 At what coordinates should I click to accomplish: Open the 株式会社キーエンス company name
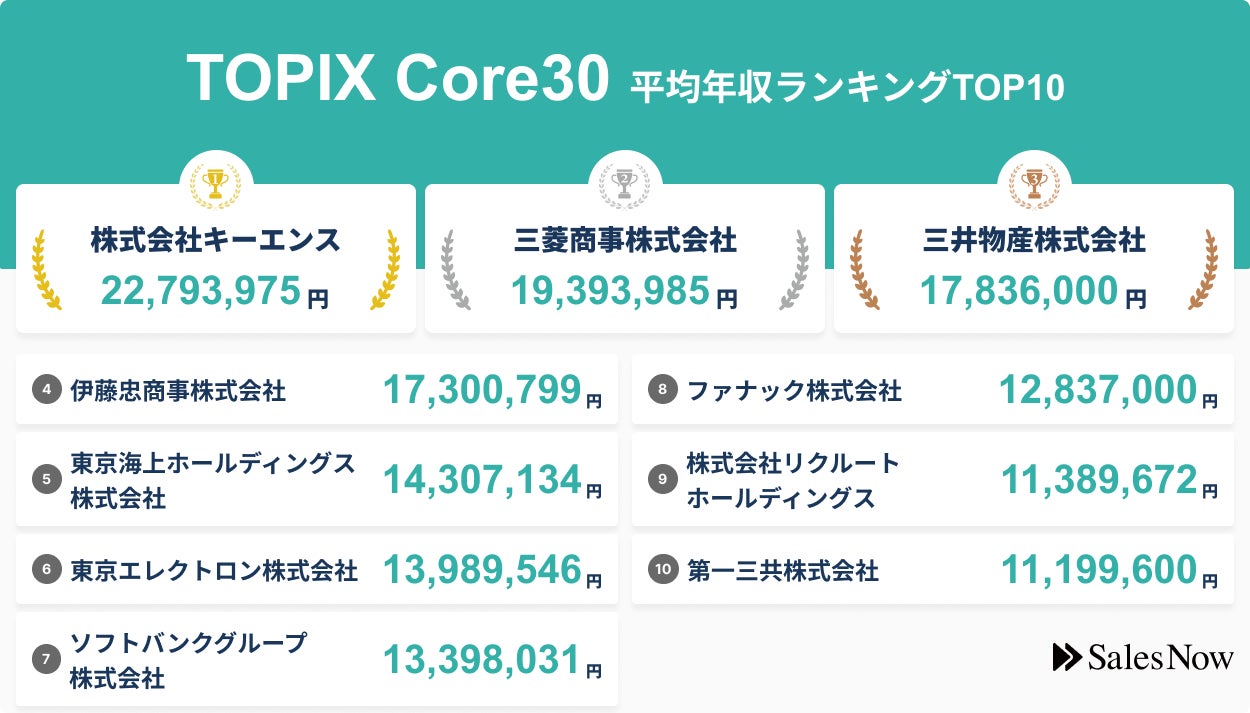pyautogui.click(x=215, y=241)
